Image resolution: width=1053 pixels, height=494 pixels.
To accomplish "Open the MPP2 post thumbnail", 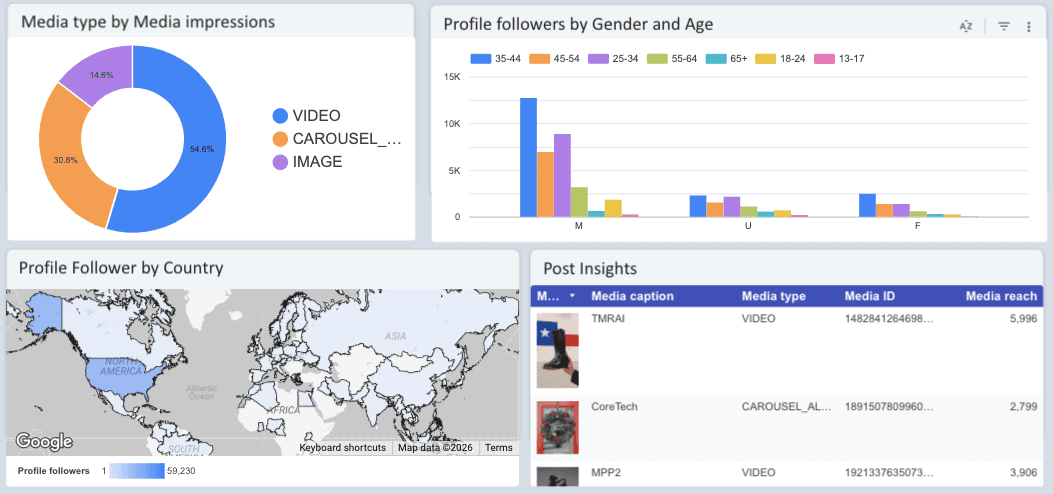I will click(557, 477).
